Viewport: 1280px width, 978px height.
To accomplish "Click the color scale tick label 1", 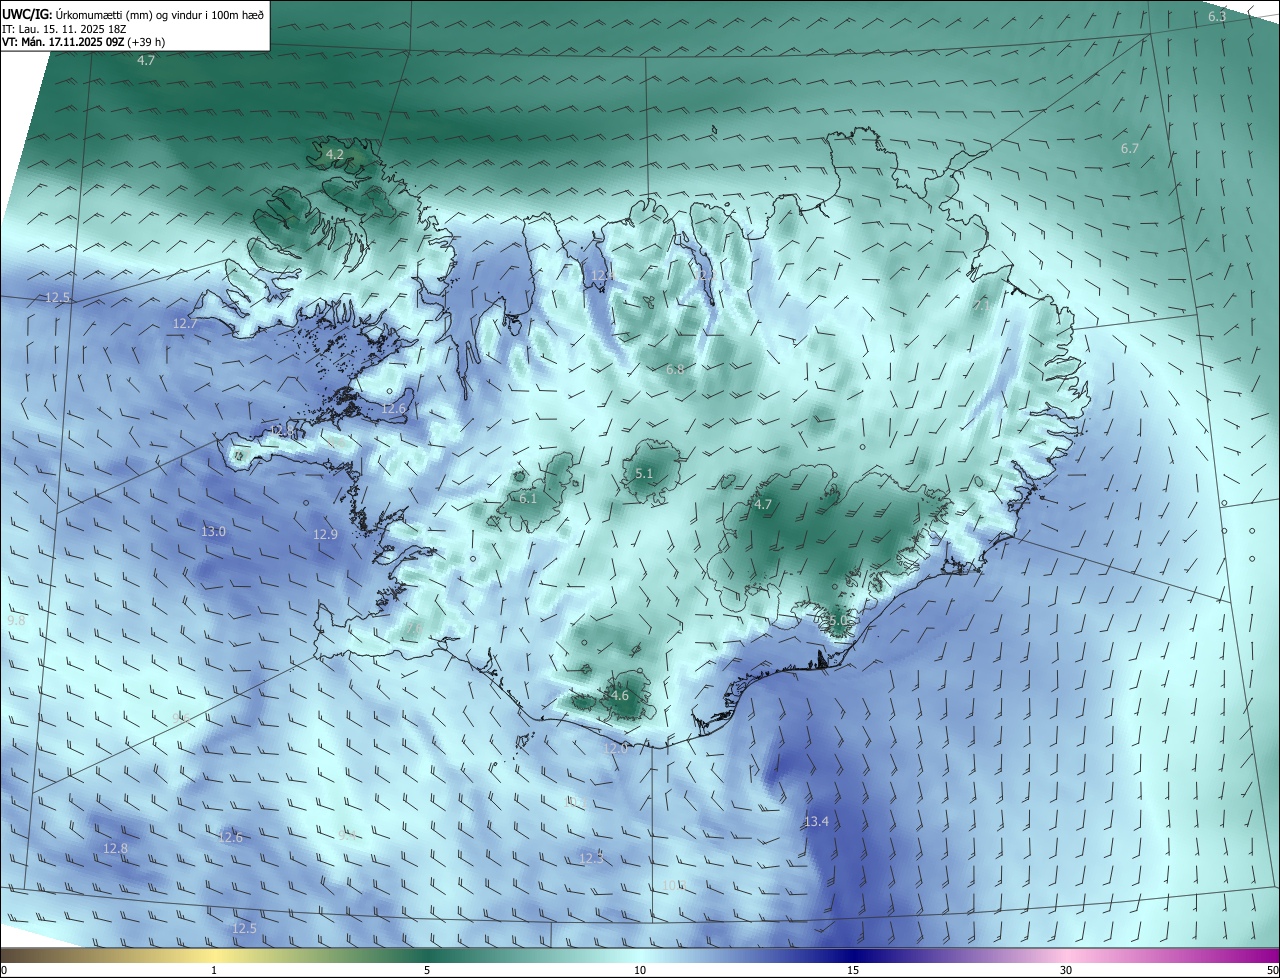I will (214, 970).
